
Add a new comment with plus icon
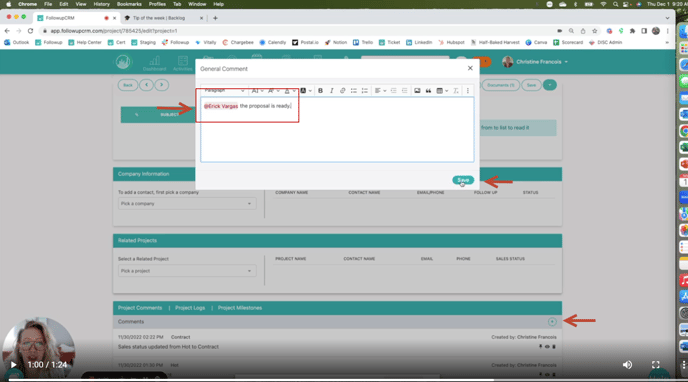click(552, 322)
